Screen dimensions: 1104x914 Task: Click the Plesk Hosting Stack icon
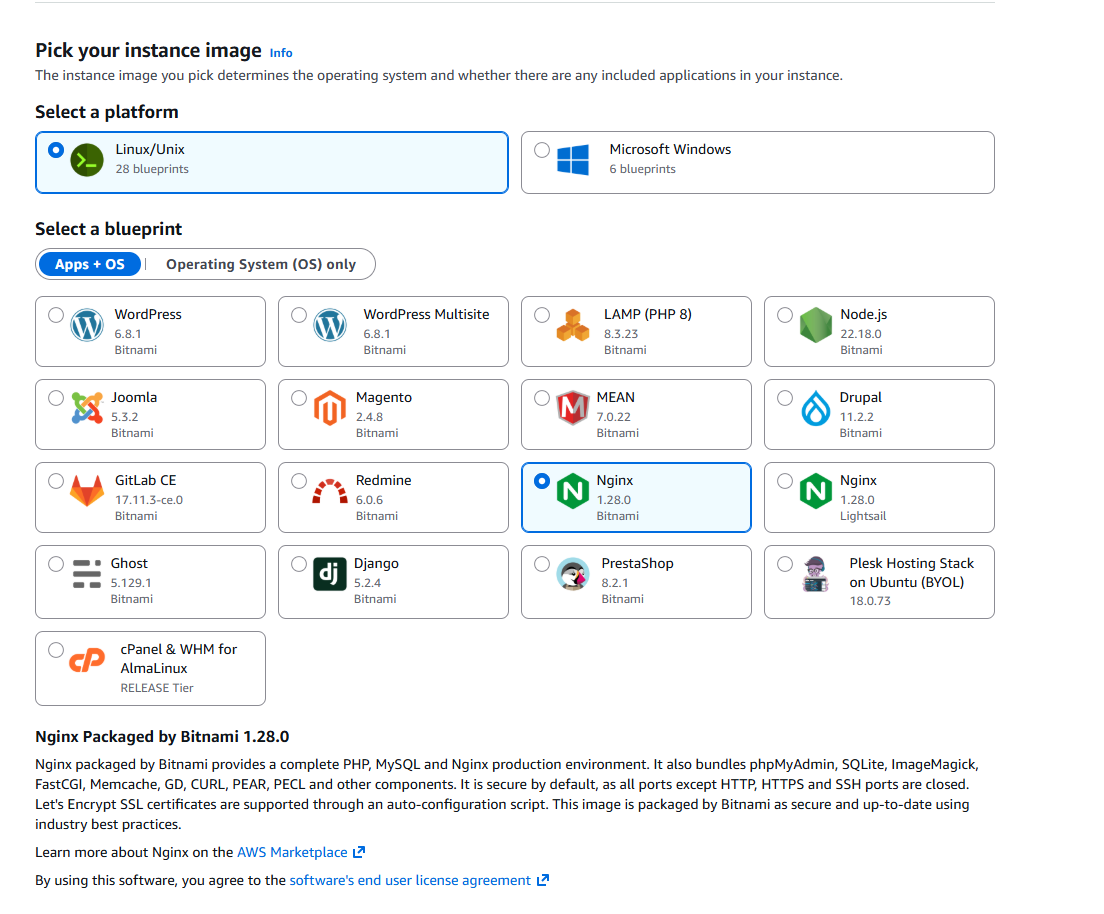815,574
